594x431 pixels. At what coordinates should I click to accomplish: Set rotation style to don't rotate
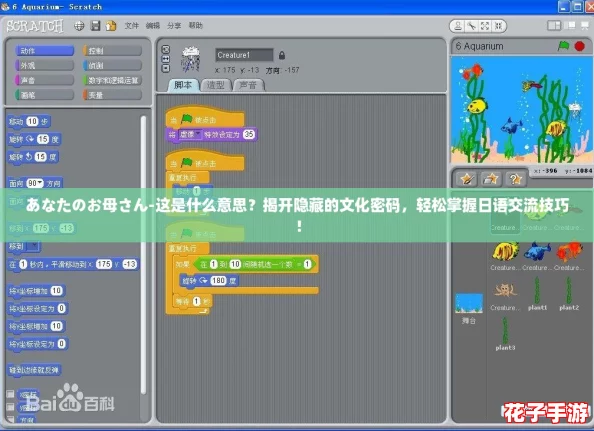166,69
